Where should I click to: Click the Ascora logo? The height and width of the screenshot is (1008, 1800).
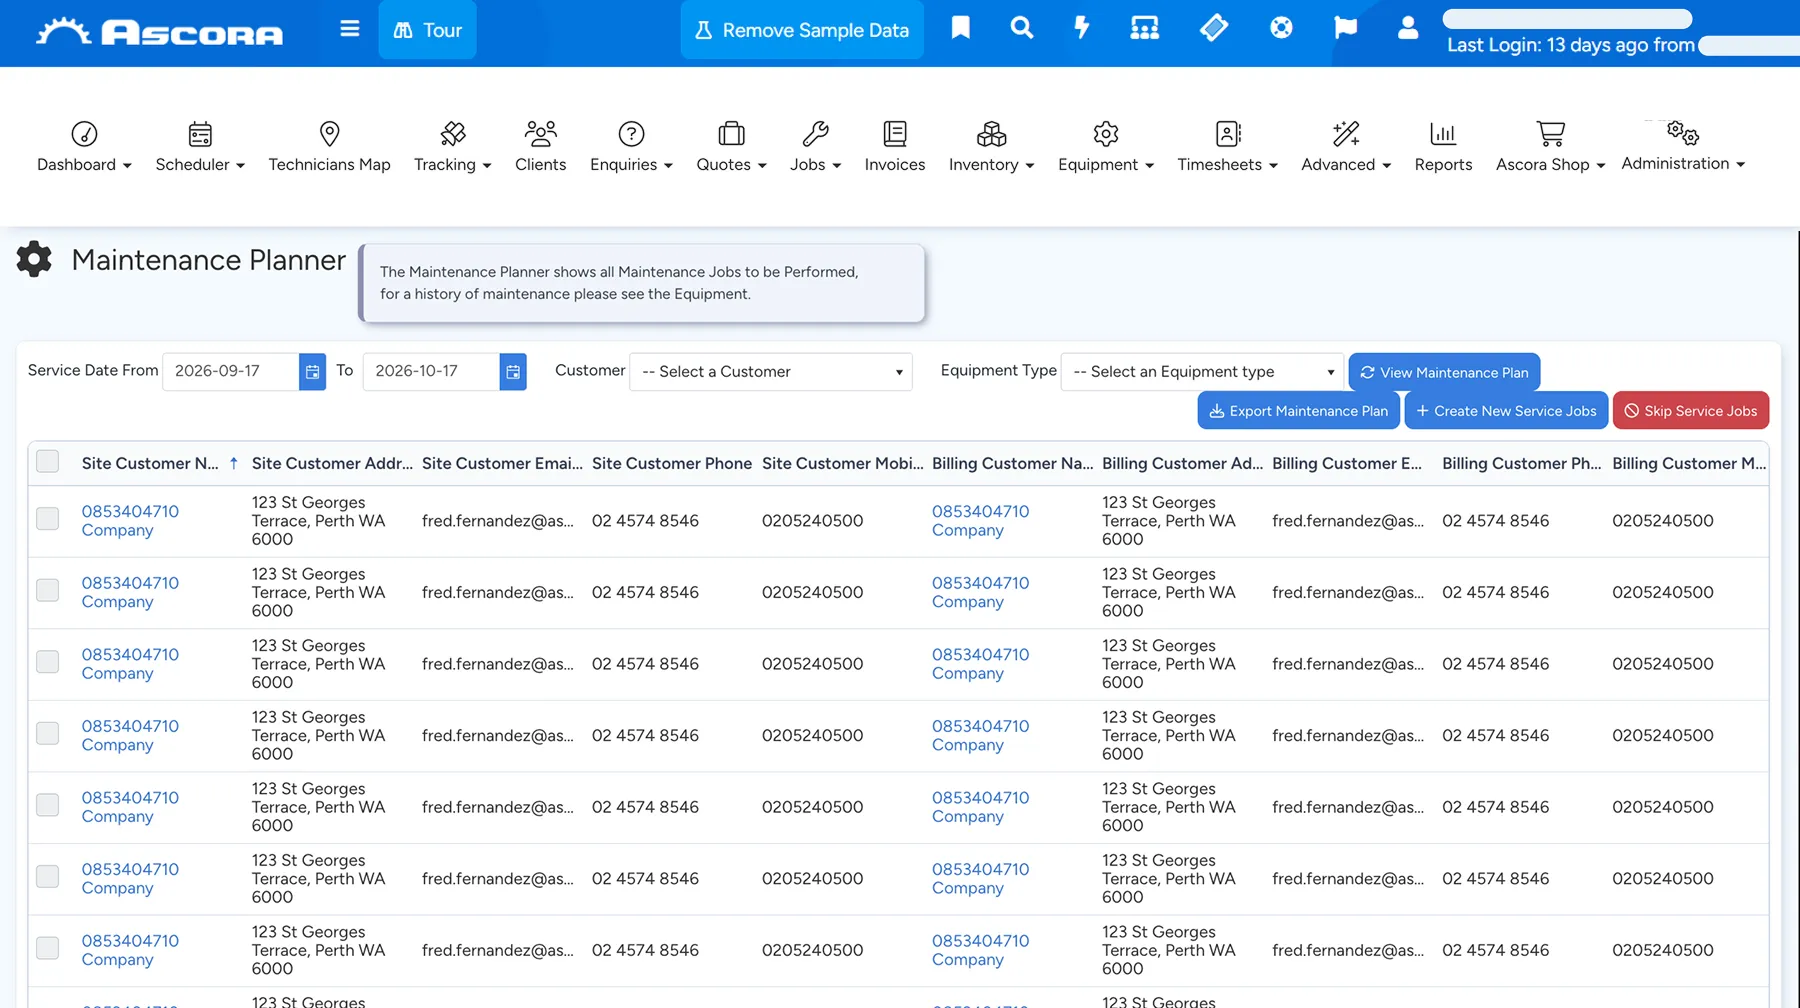160,32
